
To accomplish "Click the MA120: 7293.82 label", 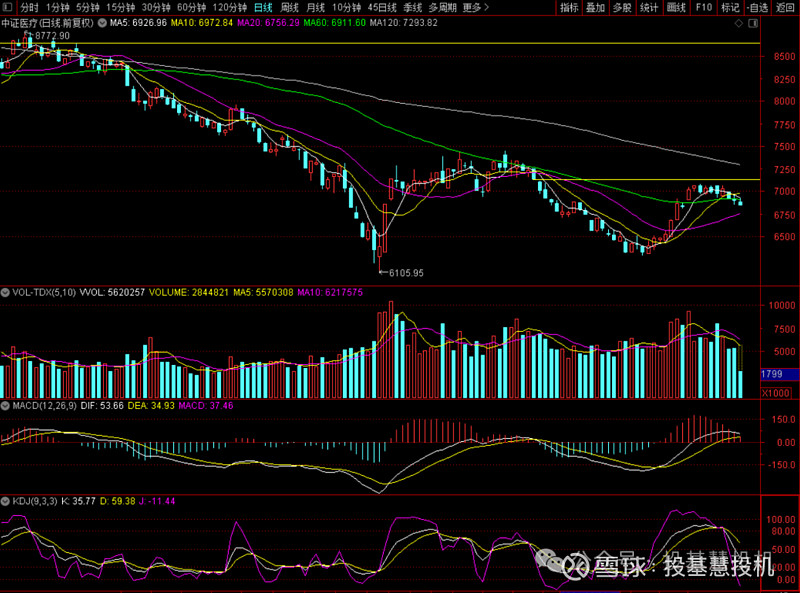I will pos(403,23).
